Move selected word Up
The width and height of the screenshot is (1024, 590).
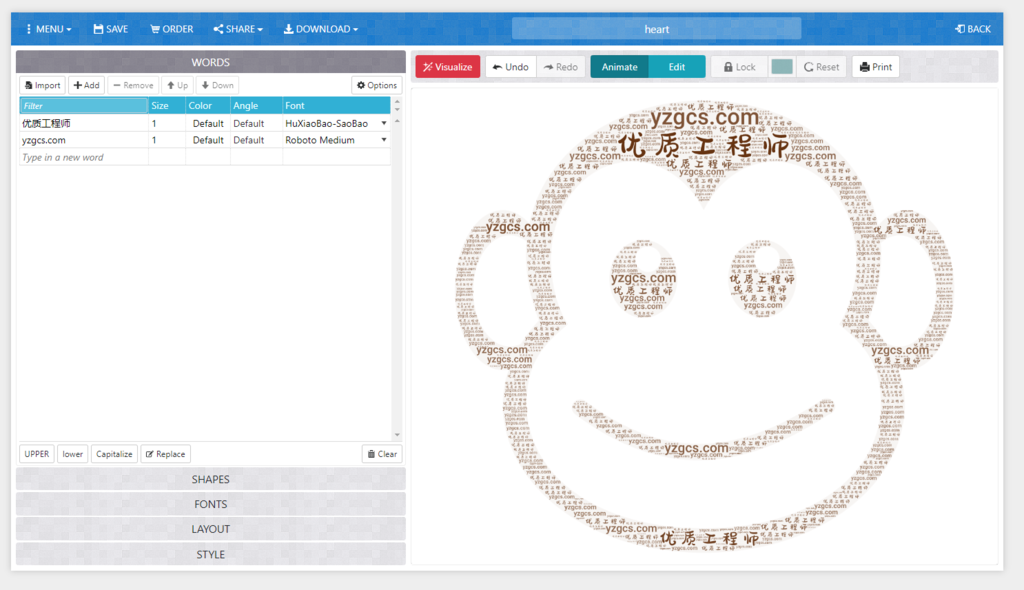point(177,85)
